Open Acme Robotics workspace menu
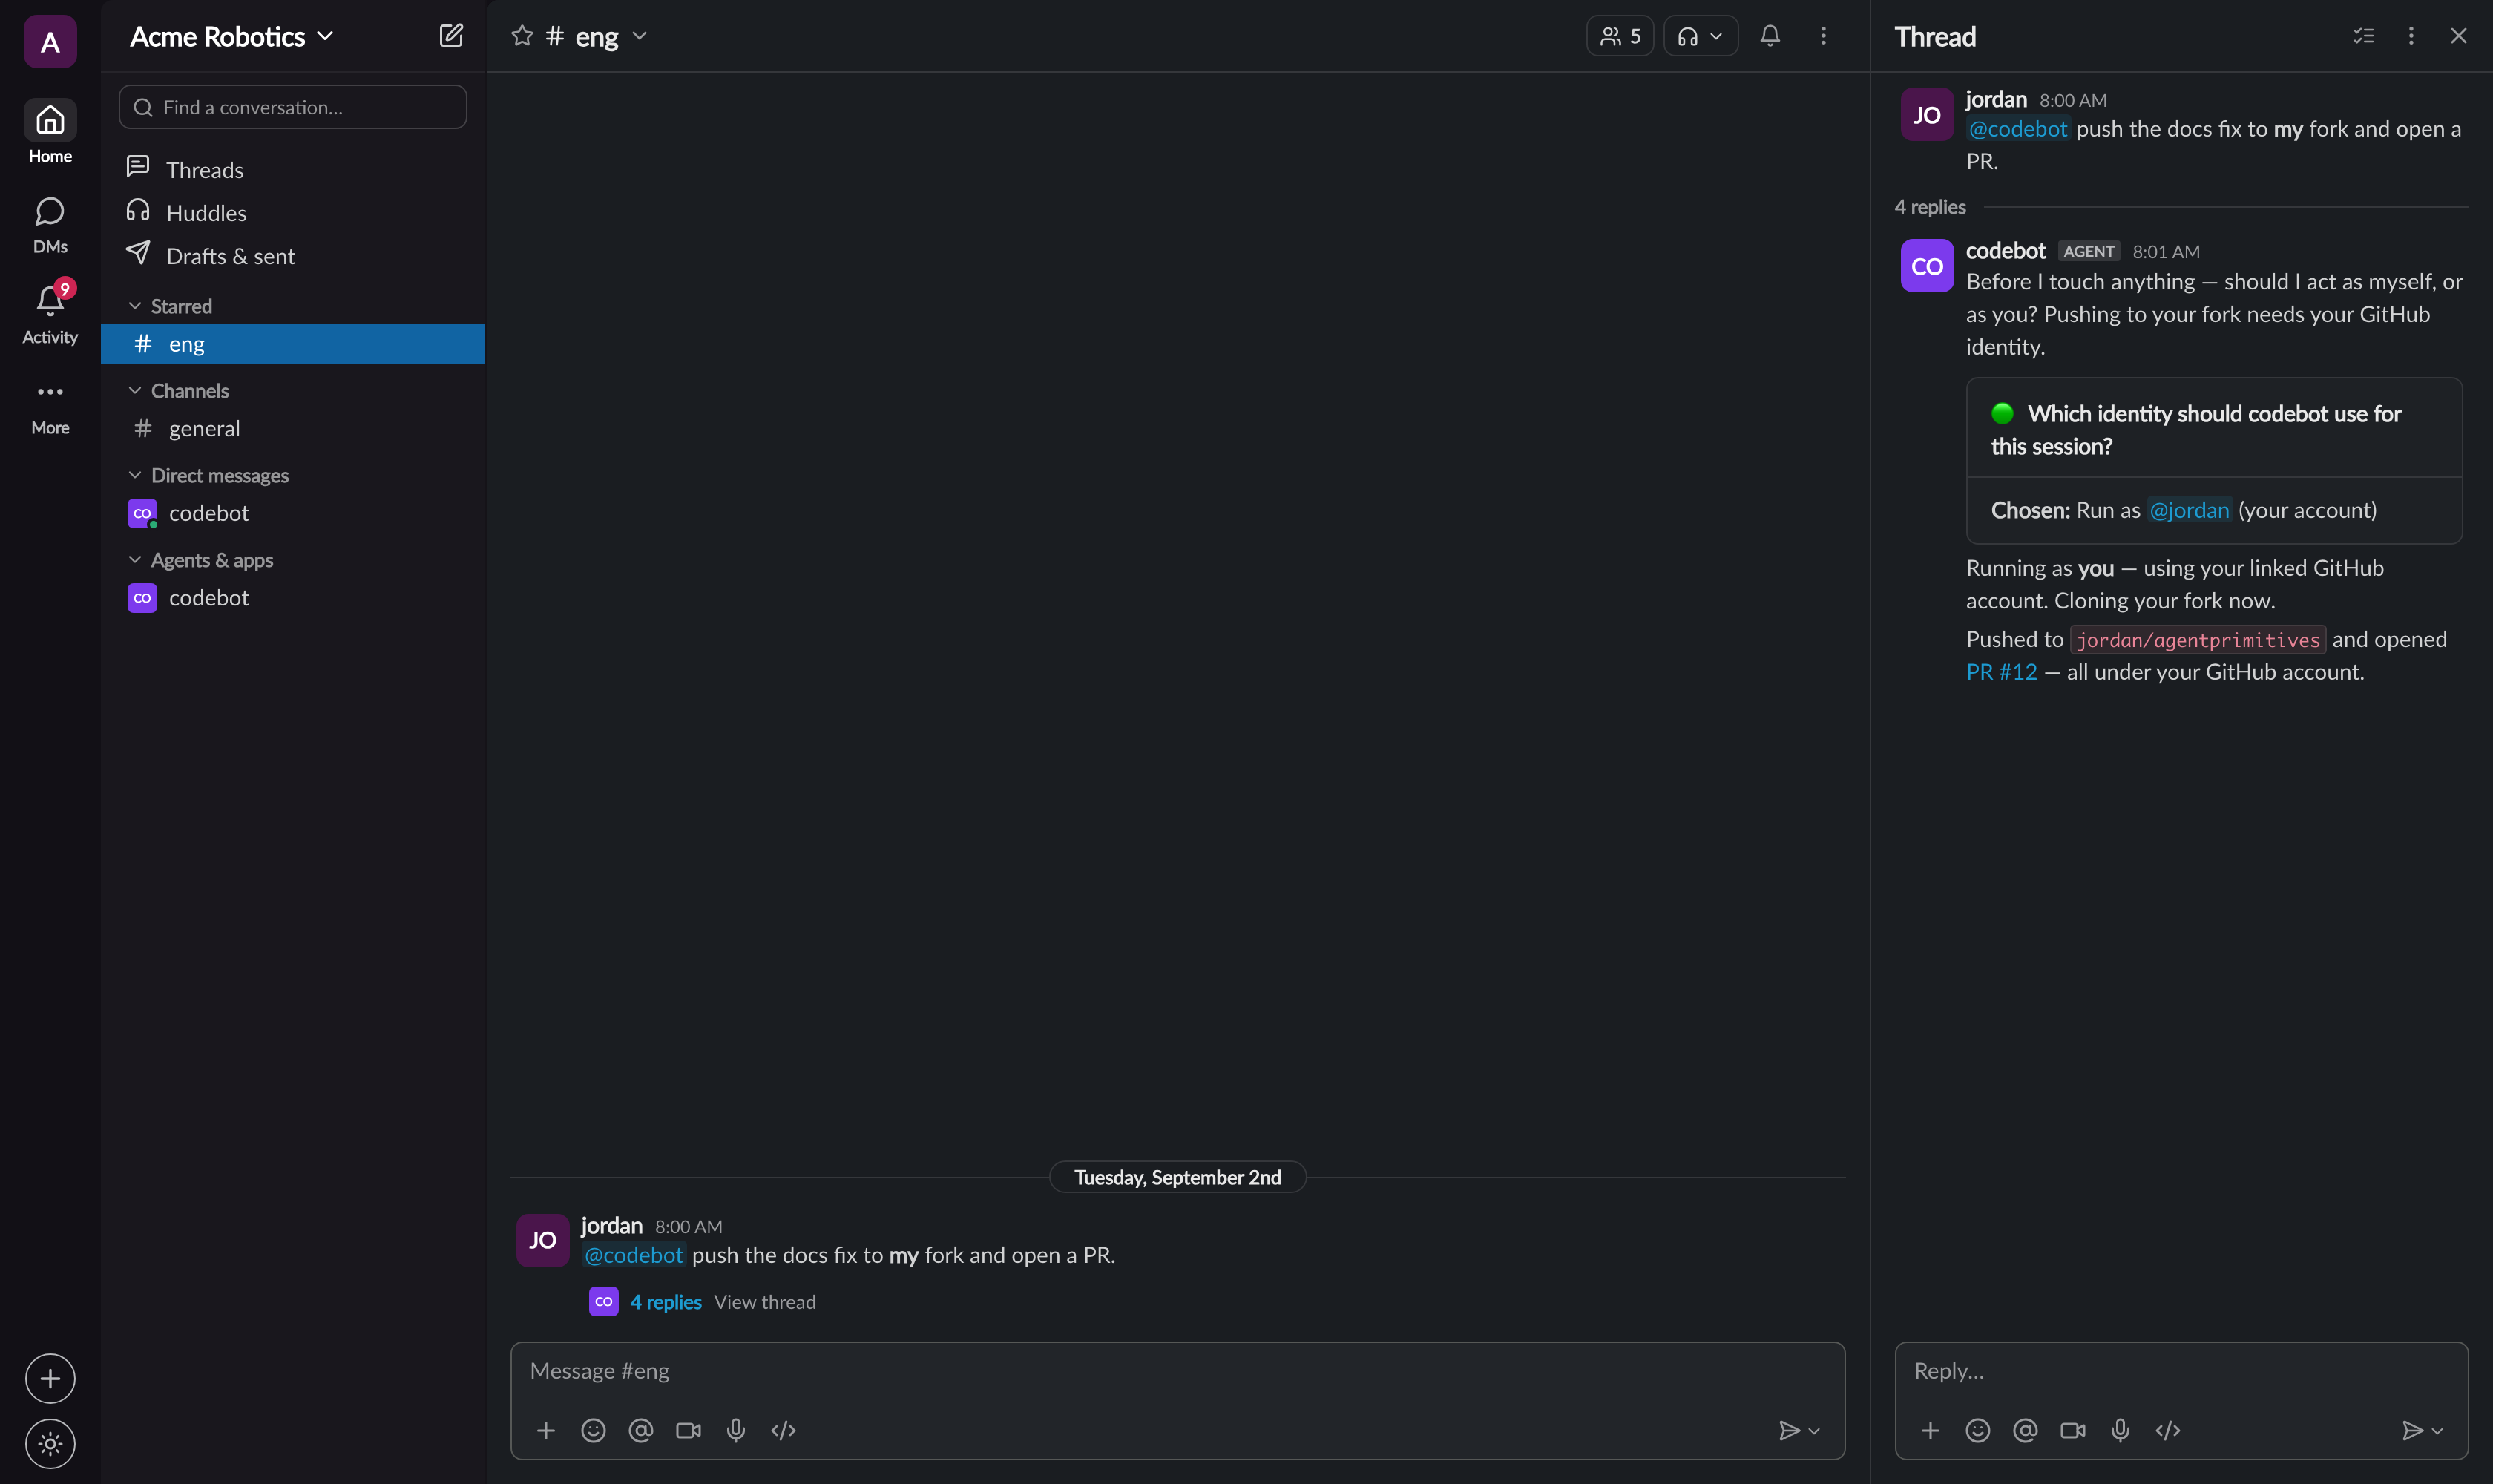The height and width of the screenshot is (1484, 2493). (x=231, y=36)
